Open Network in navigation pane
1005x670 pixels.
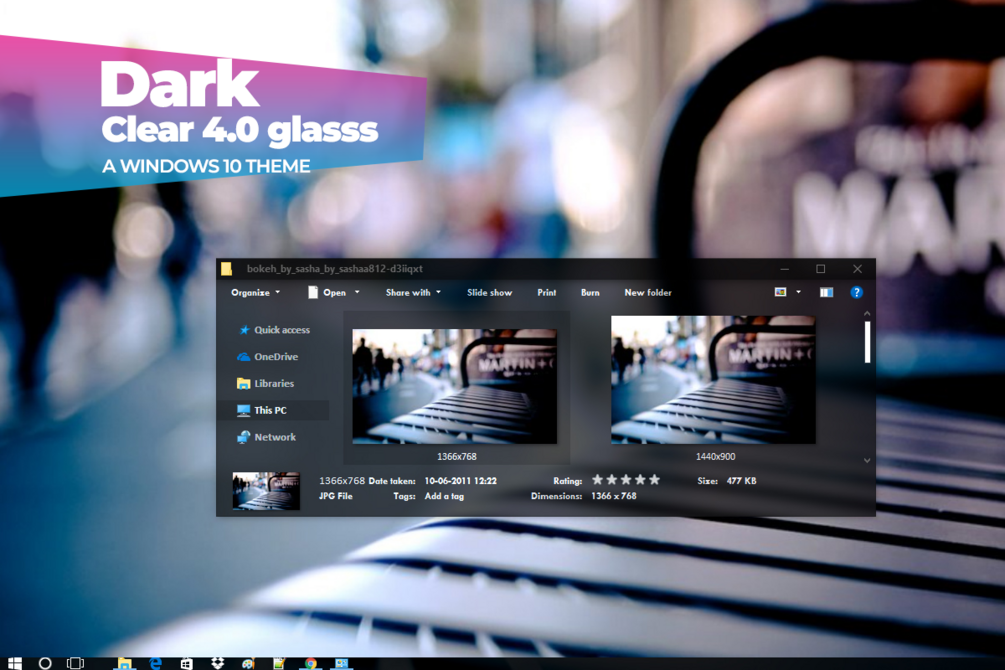(274, 437)
